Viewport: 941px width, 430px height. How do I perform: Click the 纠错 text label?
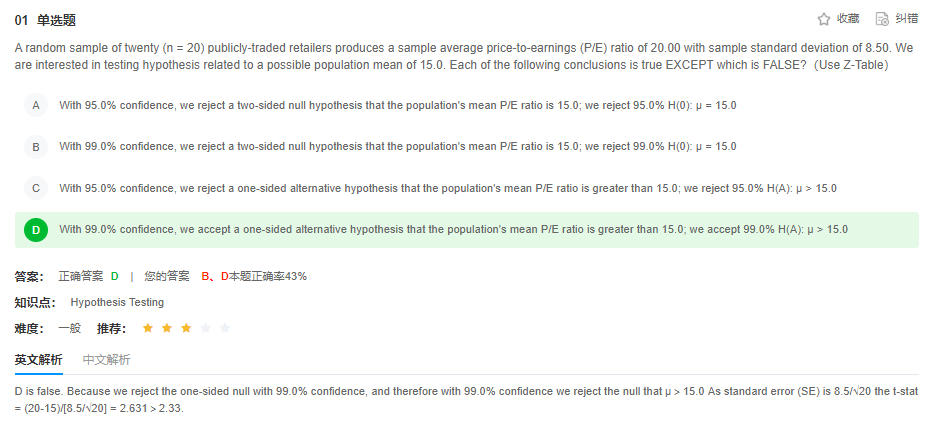point(906,19)
